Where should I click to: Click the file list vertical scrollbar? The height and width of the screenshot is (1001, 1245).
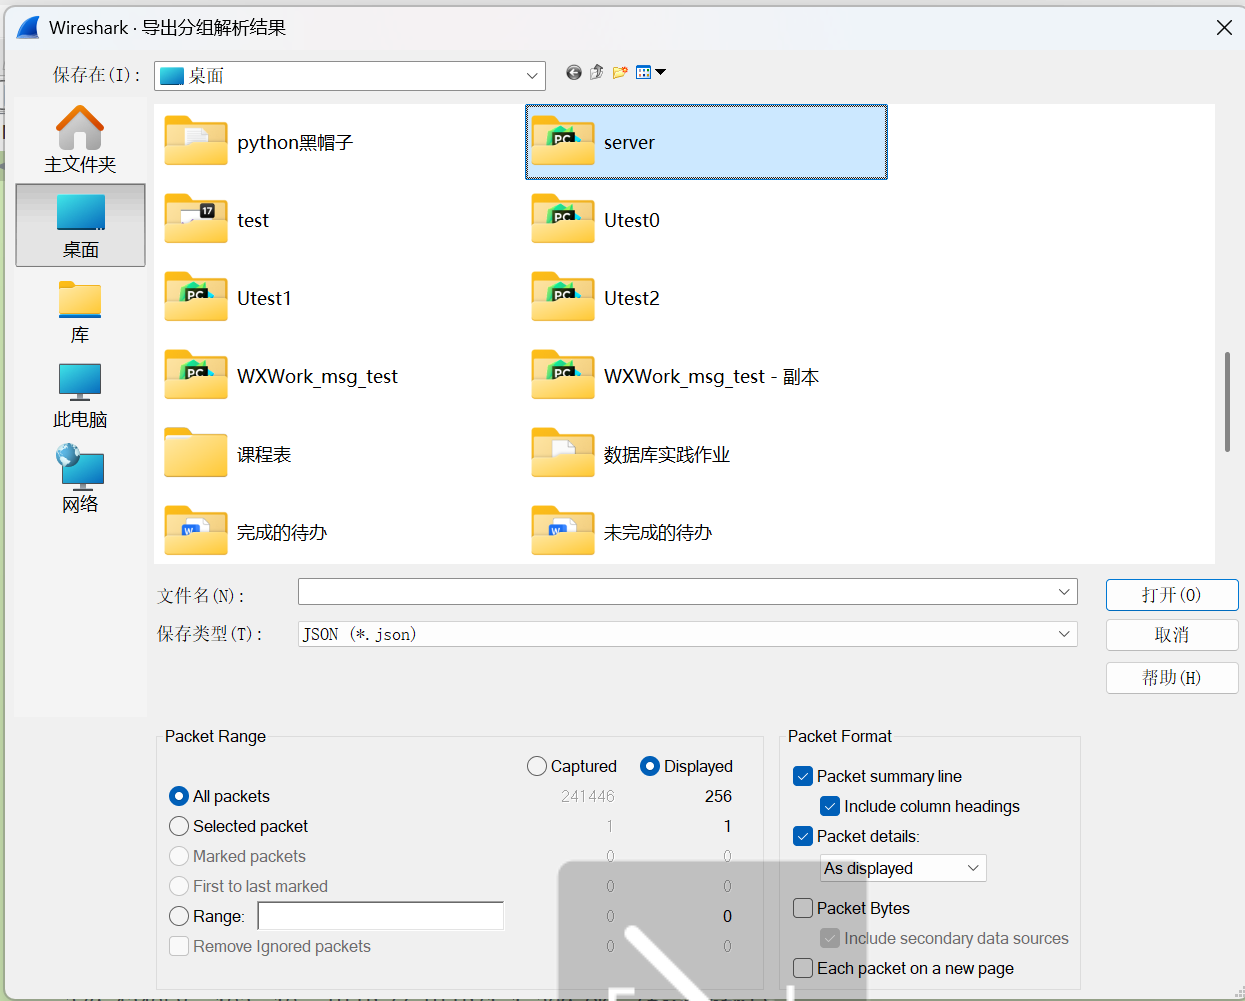tap(1227, 402)
